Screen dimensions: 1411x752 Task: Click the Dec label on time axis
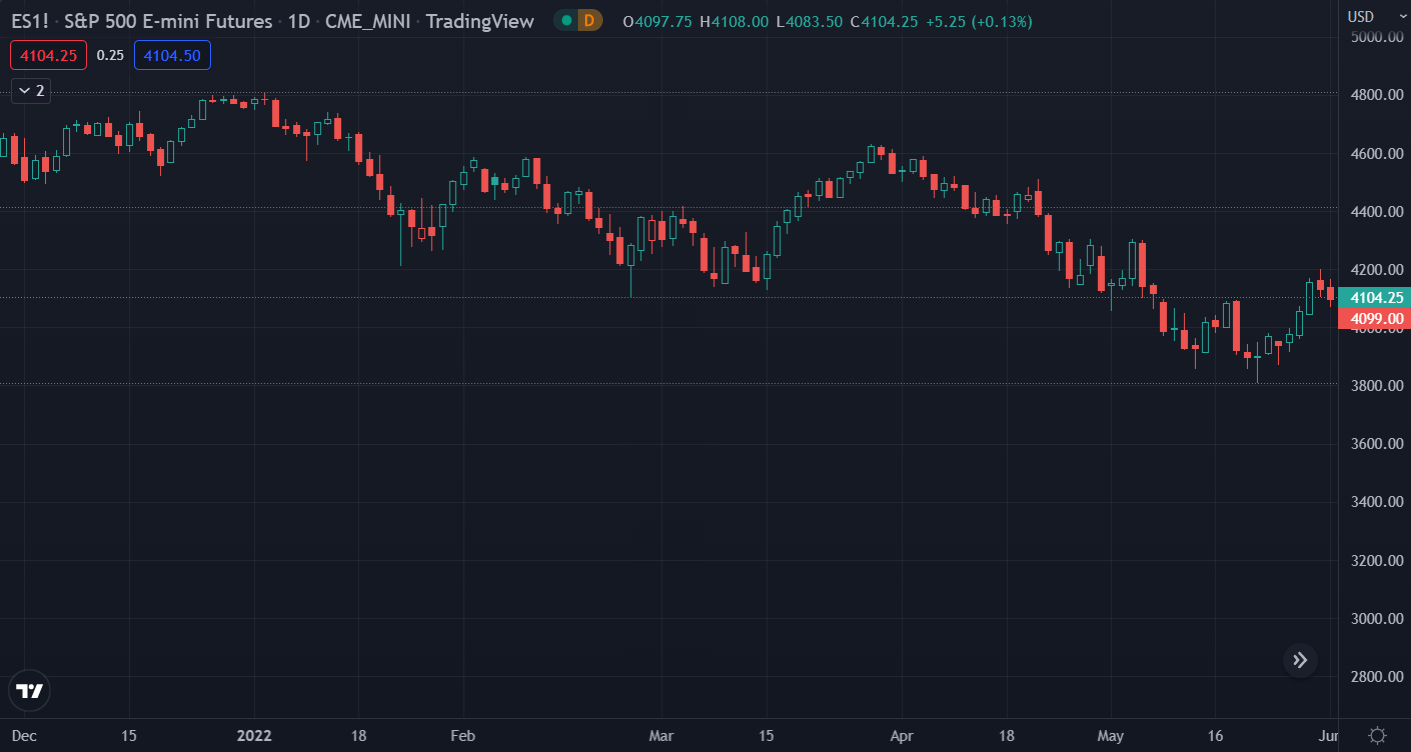click(24, 736)
